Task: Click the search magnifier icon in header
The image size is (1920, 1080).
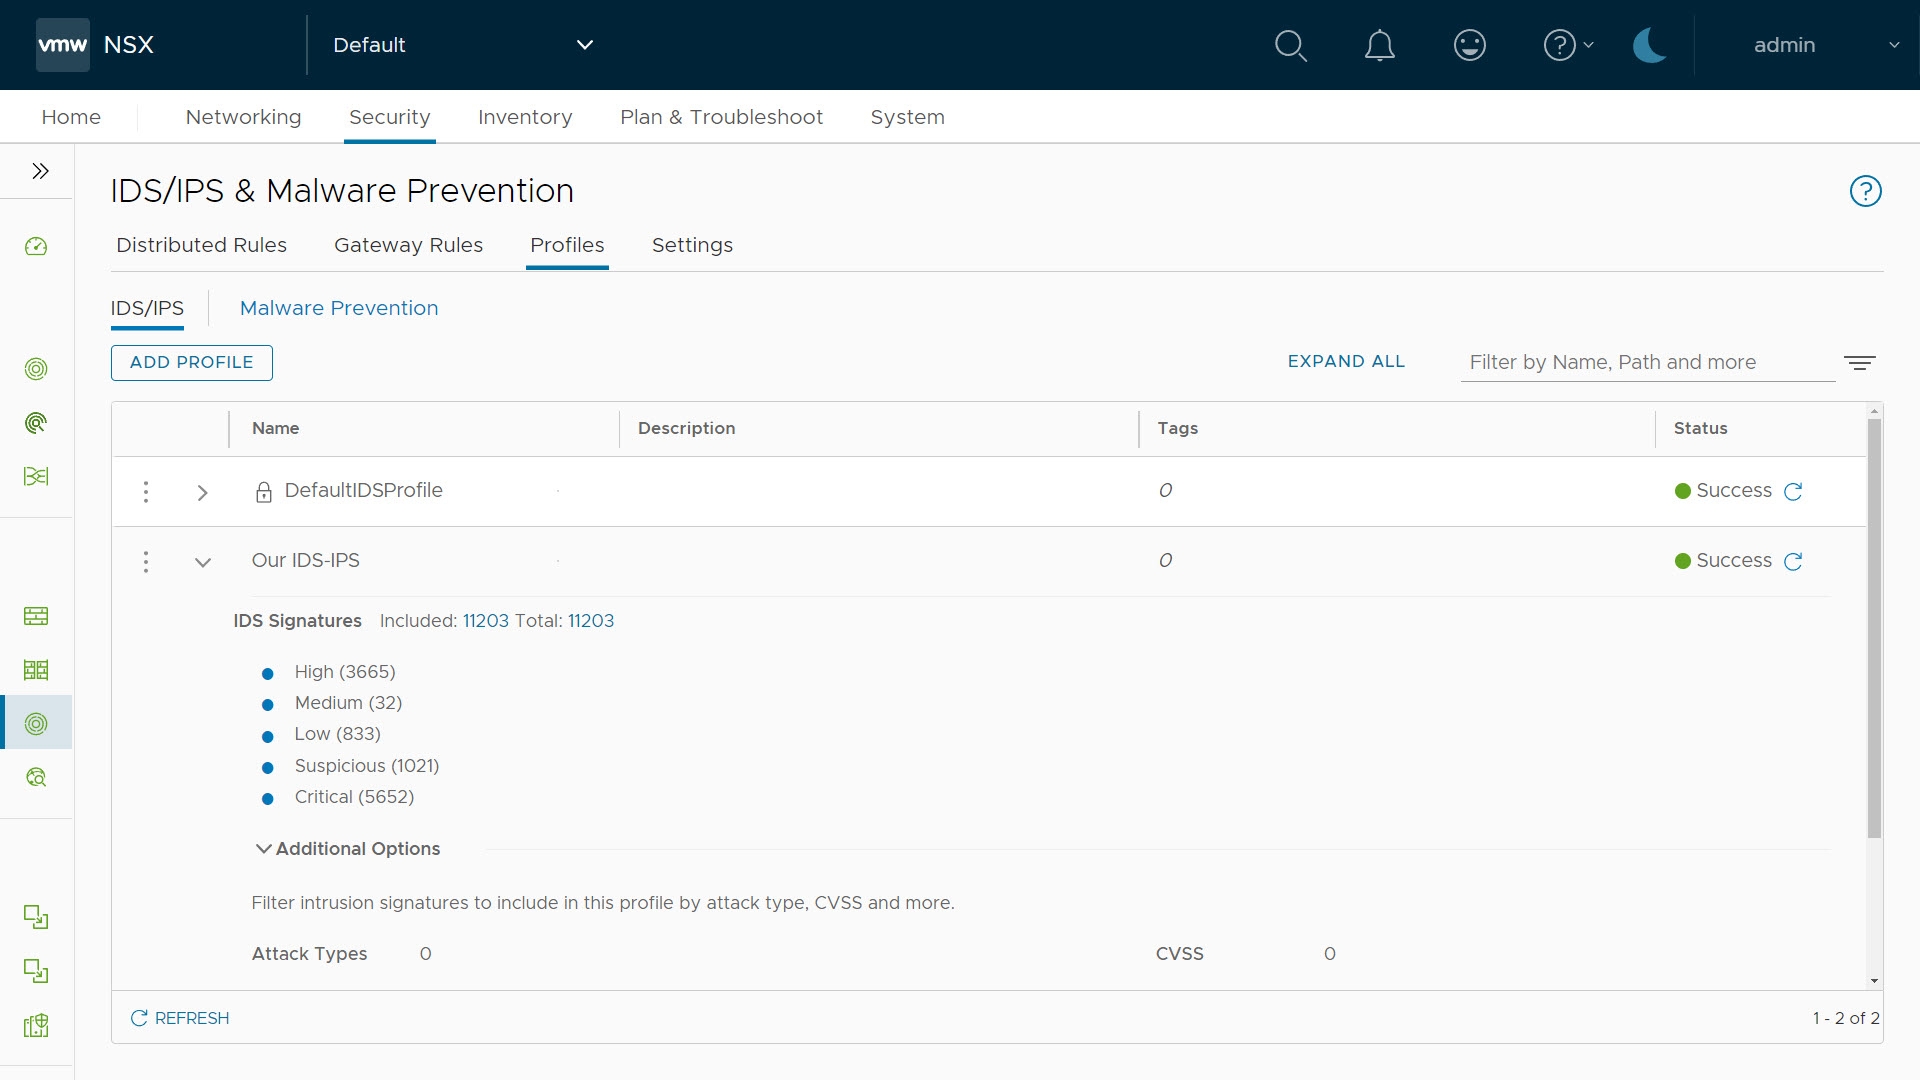Action: click(x=1290, y=46)
